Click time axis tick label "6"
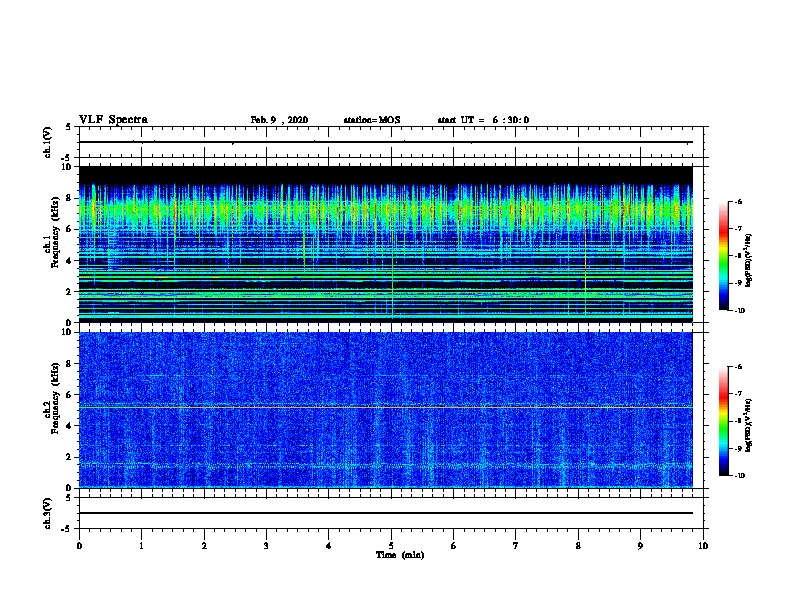This screenshot has height=612, width=792. point(453,546)
